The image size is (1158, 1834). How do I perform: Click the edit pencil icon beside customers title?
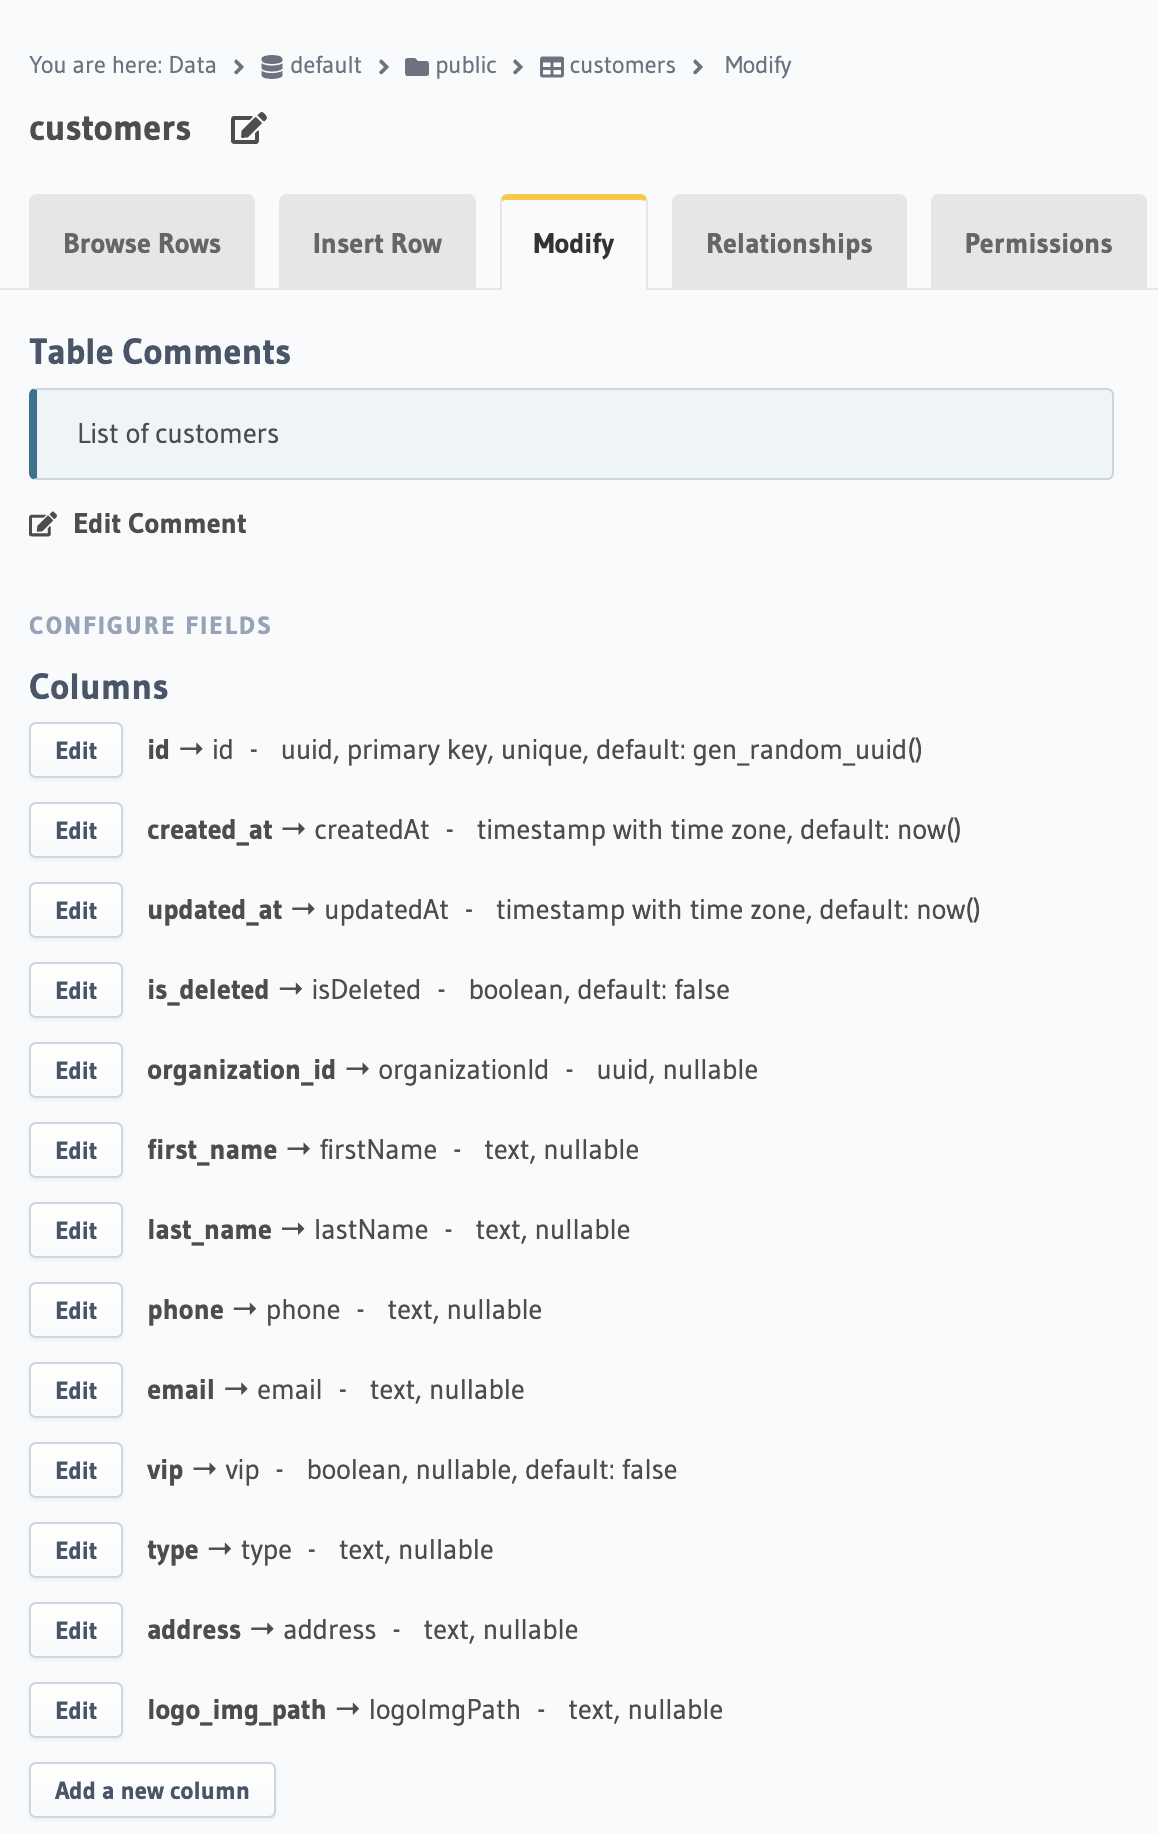[248, 128]
